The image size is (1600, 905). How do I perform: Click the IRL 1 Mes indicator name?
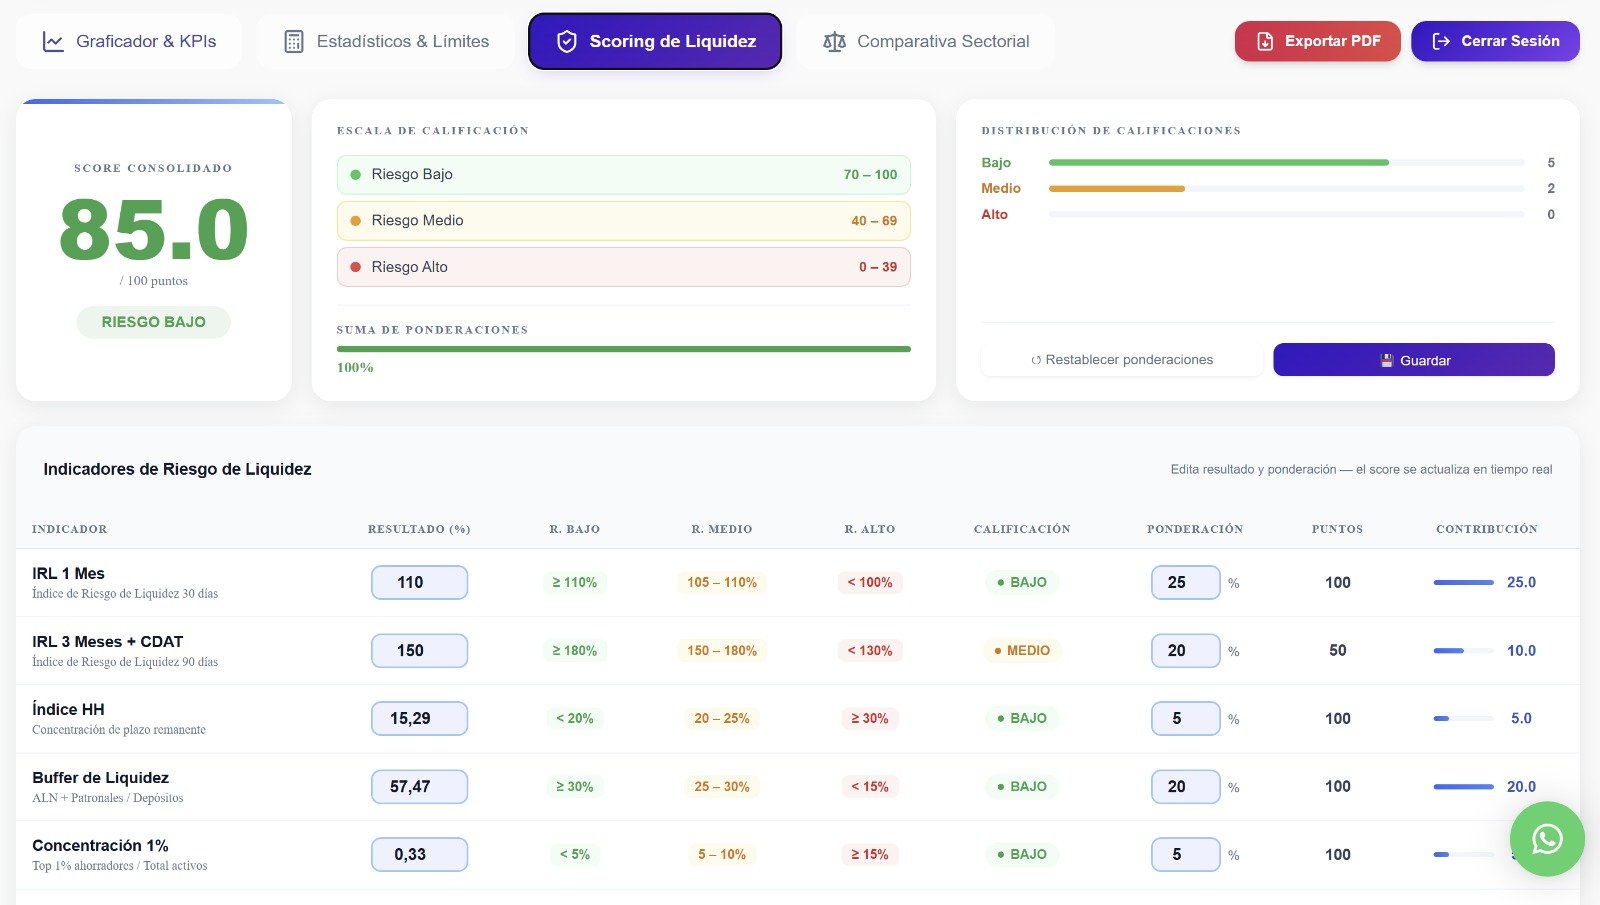pyautogui.click(x=68, y=573)
